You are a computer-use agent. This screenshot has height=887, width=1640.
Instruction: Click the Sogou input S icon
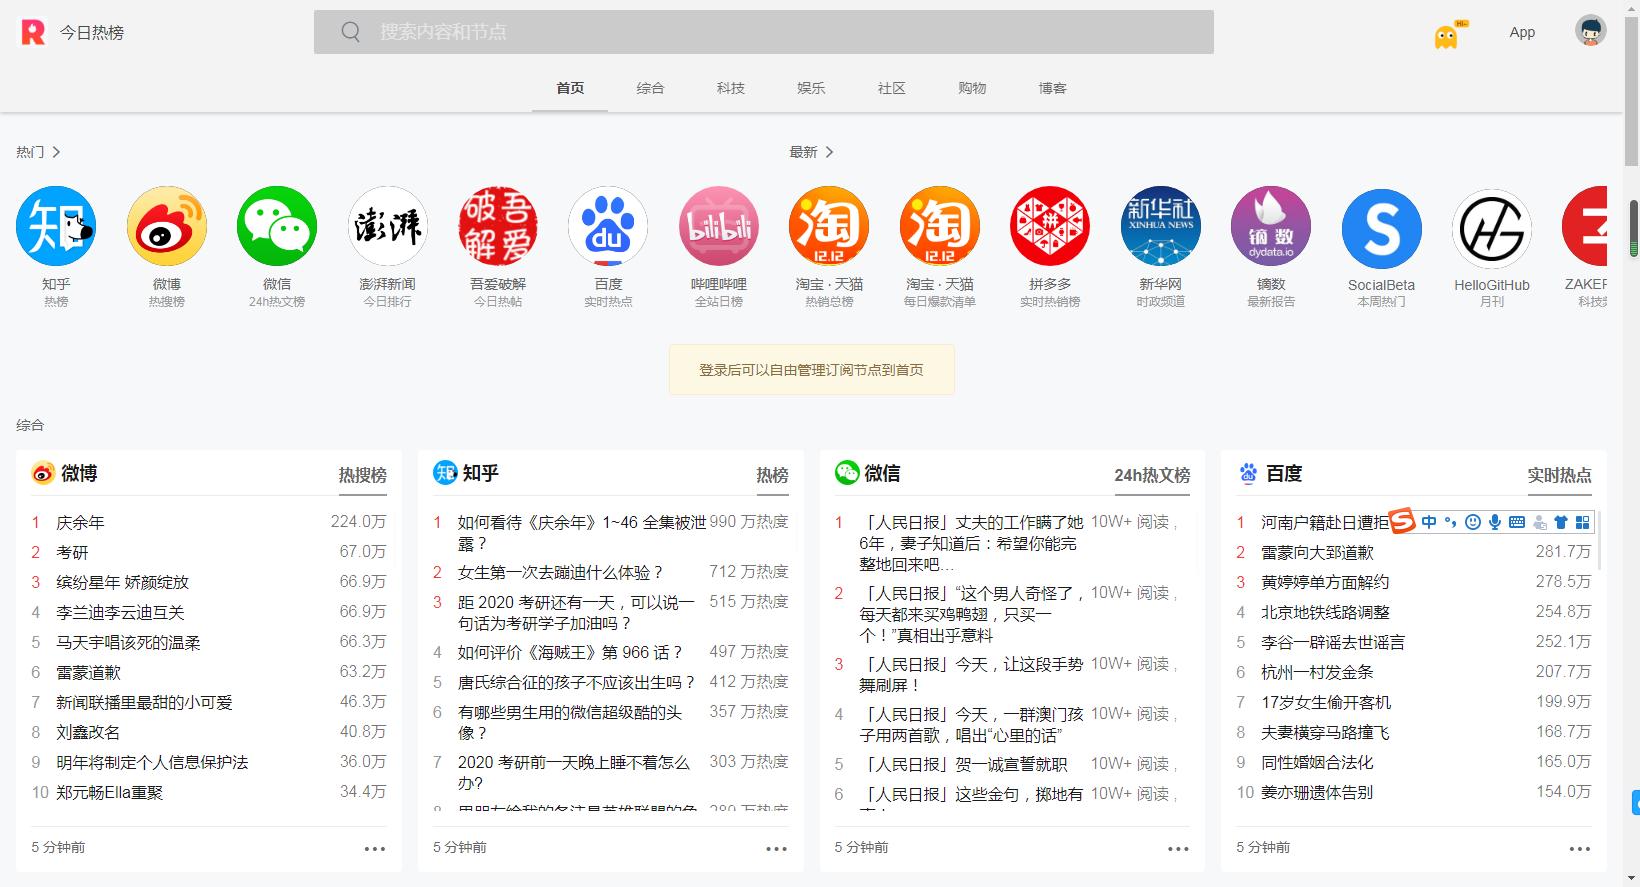[x=1403, y=521]
